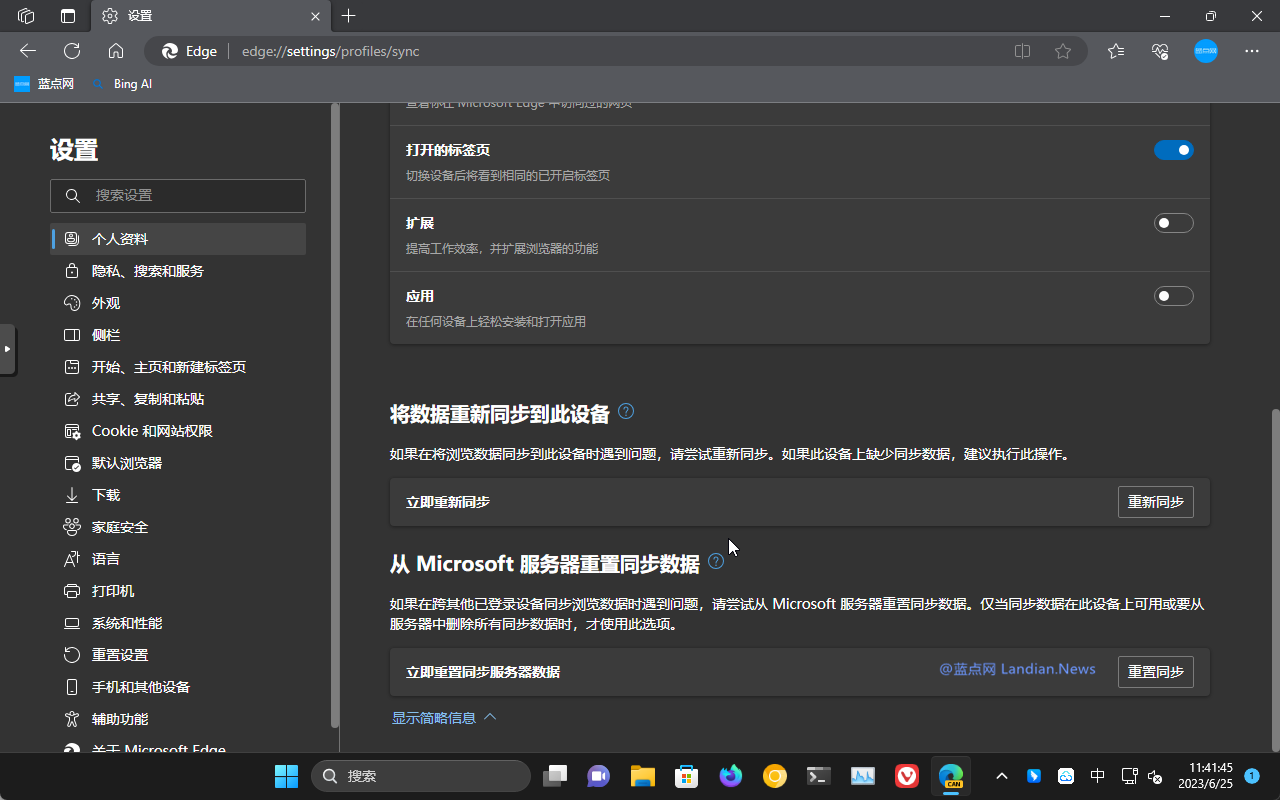The image size is (1280, 800).
Task: Enable 扩展 sync switch
Action: (x=1173, y=223)
